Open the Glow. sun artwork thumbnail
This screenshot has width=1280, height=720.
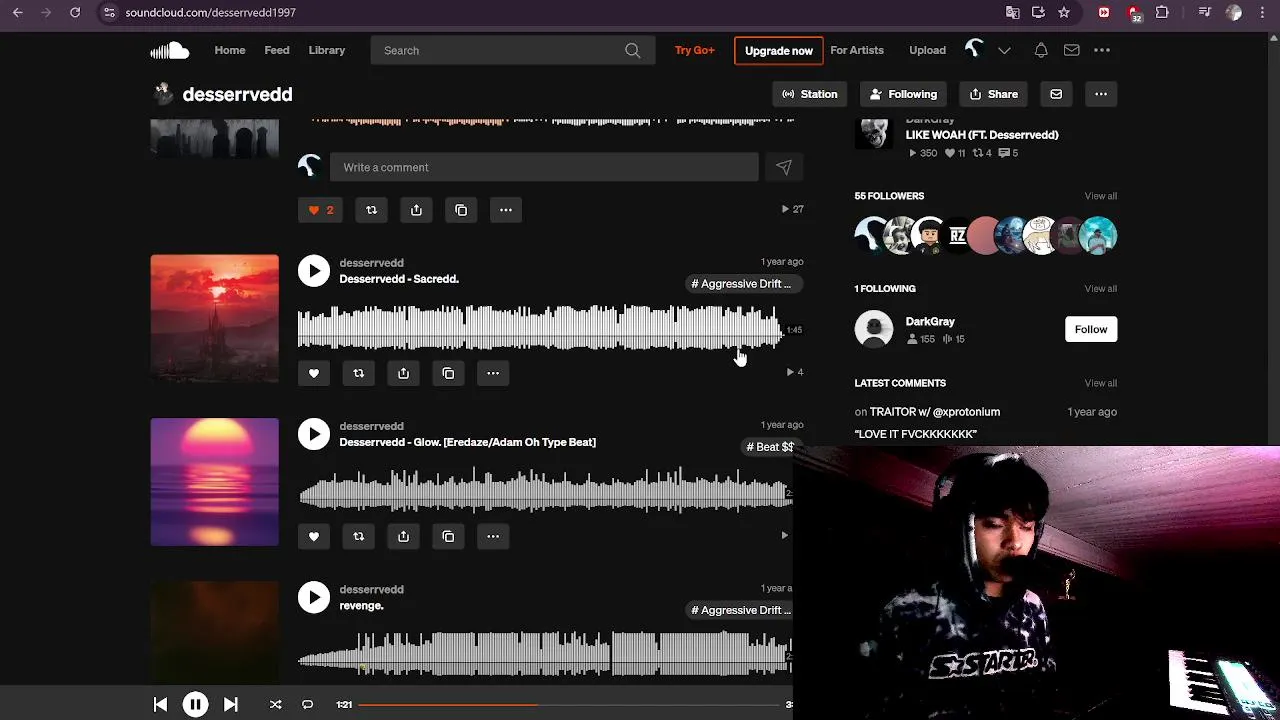point(215,482)
